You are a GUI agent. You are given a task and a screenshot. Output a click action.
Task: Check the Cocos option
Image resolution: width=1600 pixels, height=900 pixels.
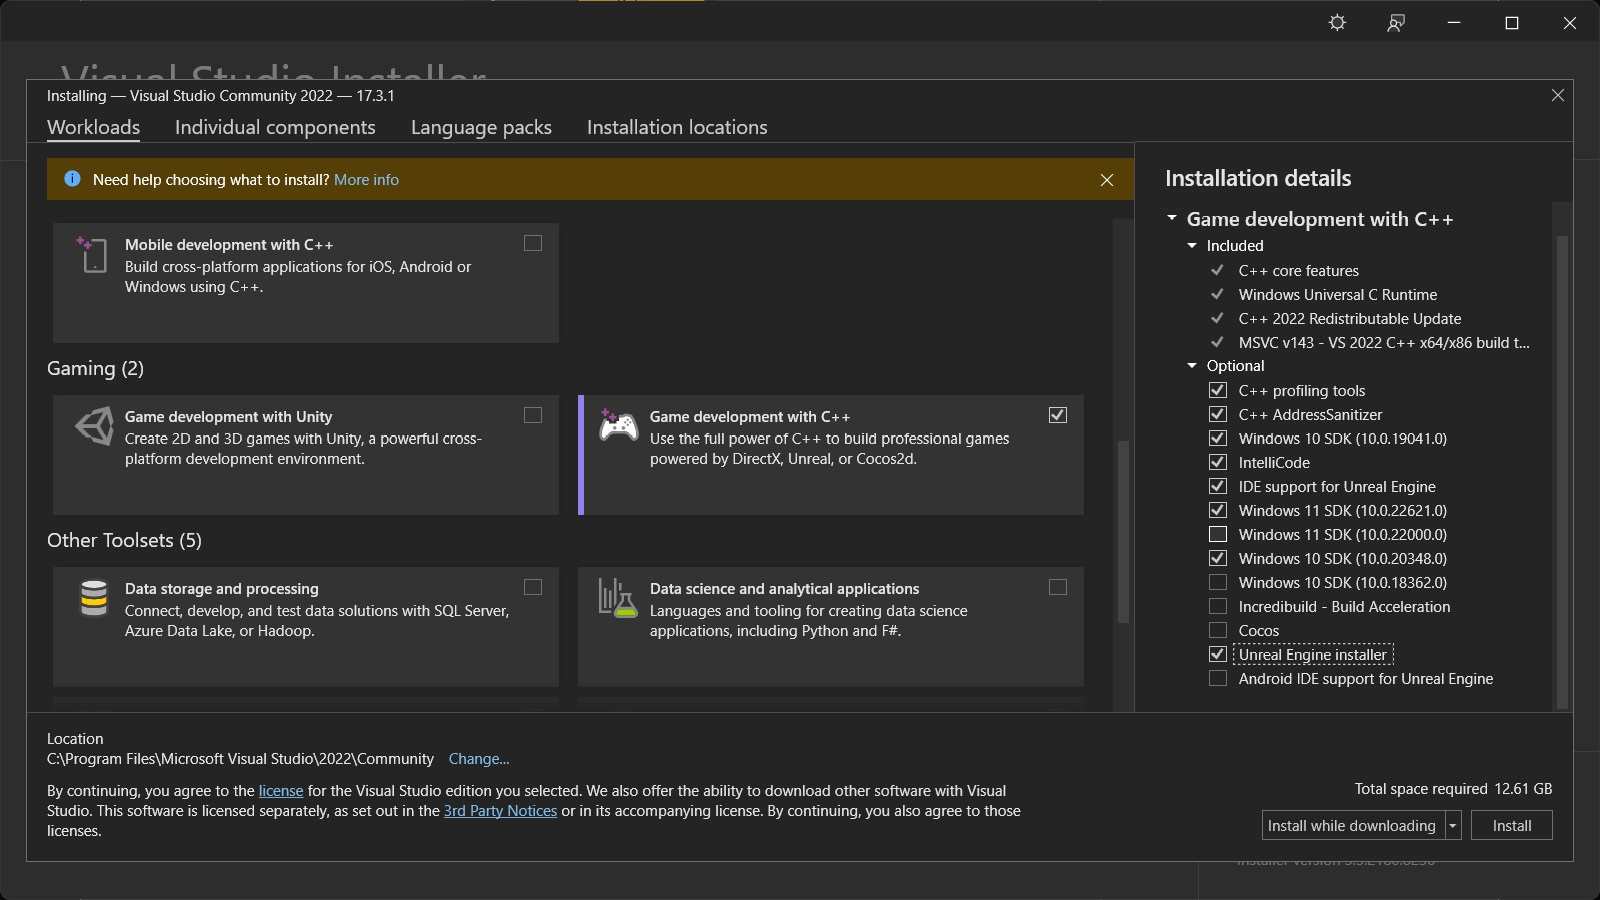pos(1218,630)
